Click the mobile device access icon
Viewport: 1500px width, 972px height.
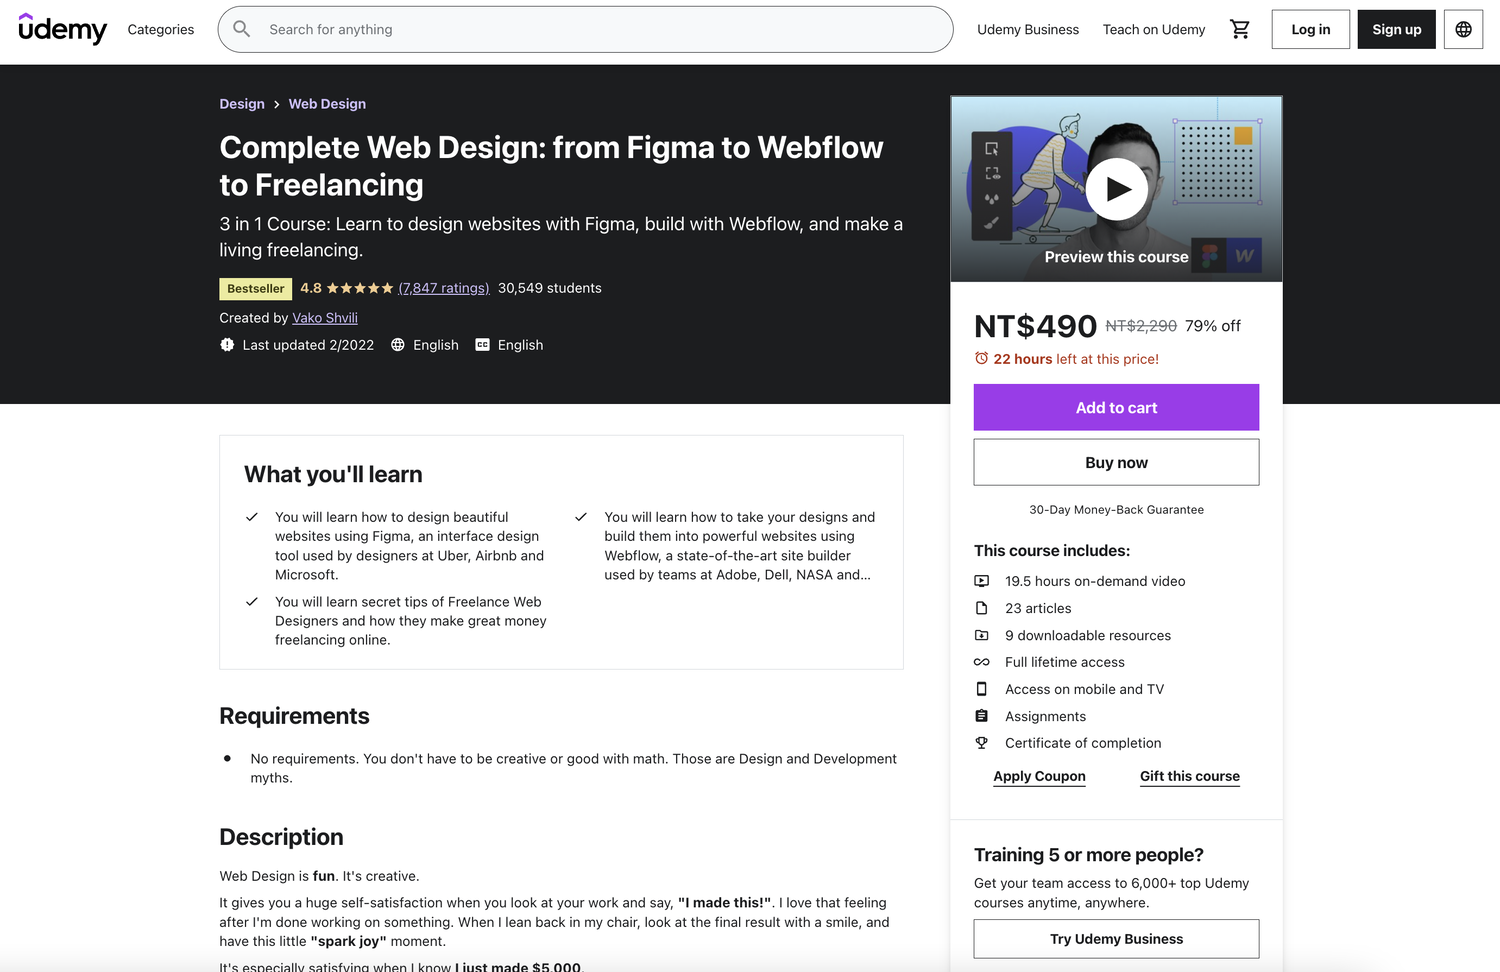[x=982, y=689]
